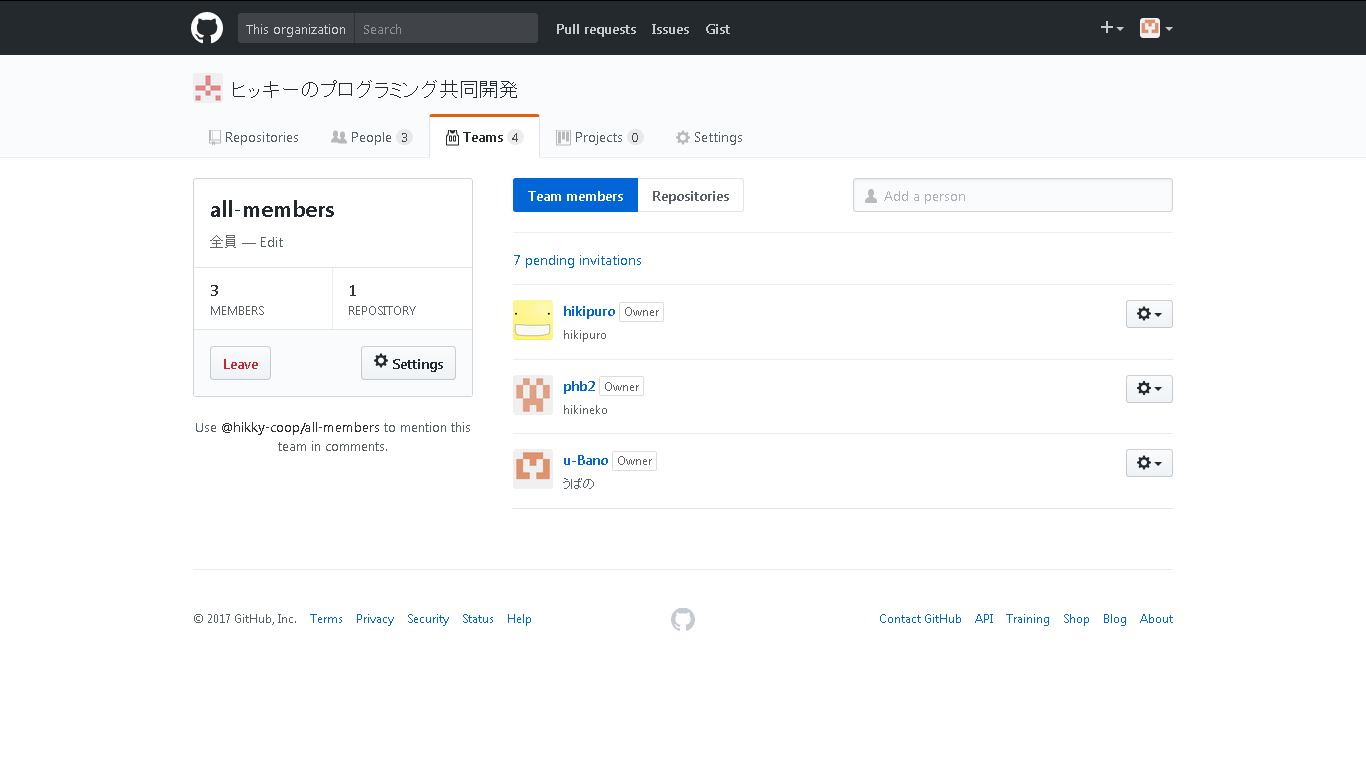The height and width of the screenshot is (768, 1366).
Task: Click the u-Bano avatar image
Action: tap(533, 469)
